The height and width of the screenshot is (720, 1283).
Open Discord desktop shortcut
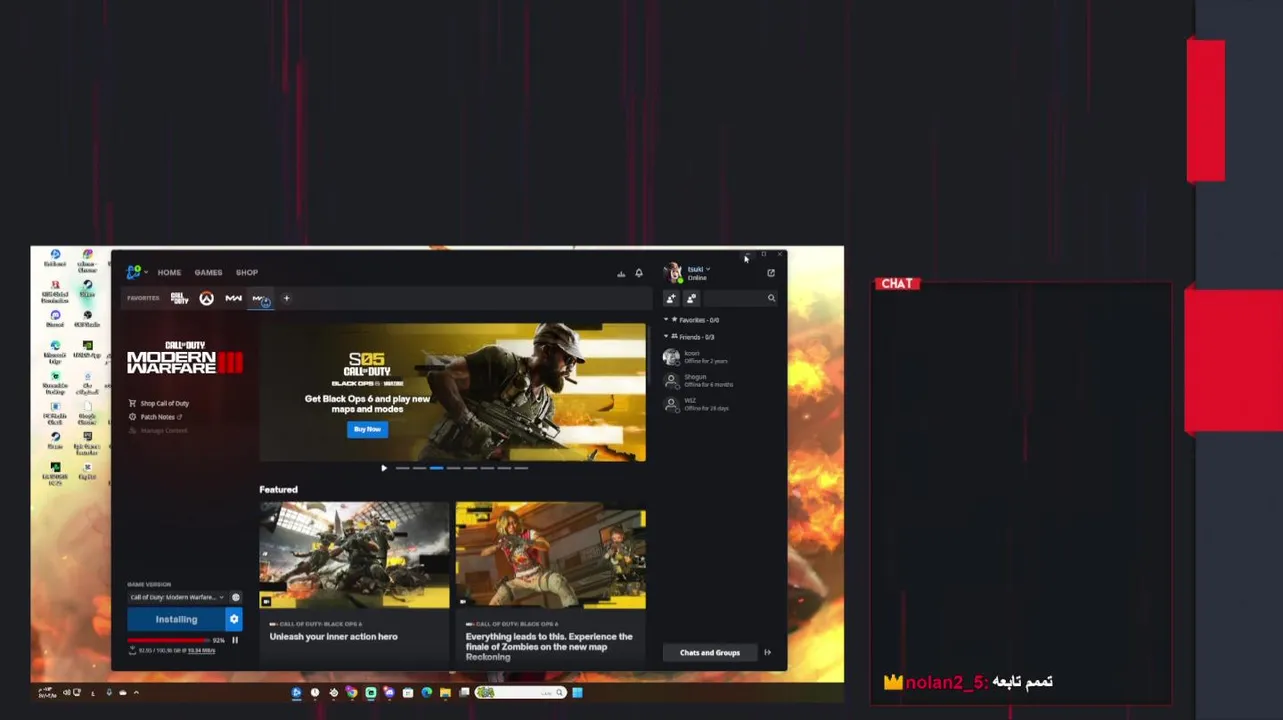point(55,318)
